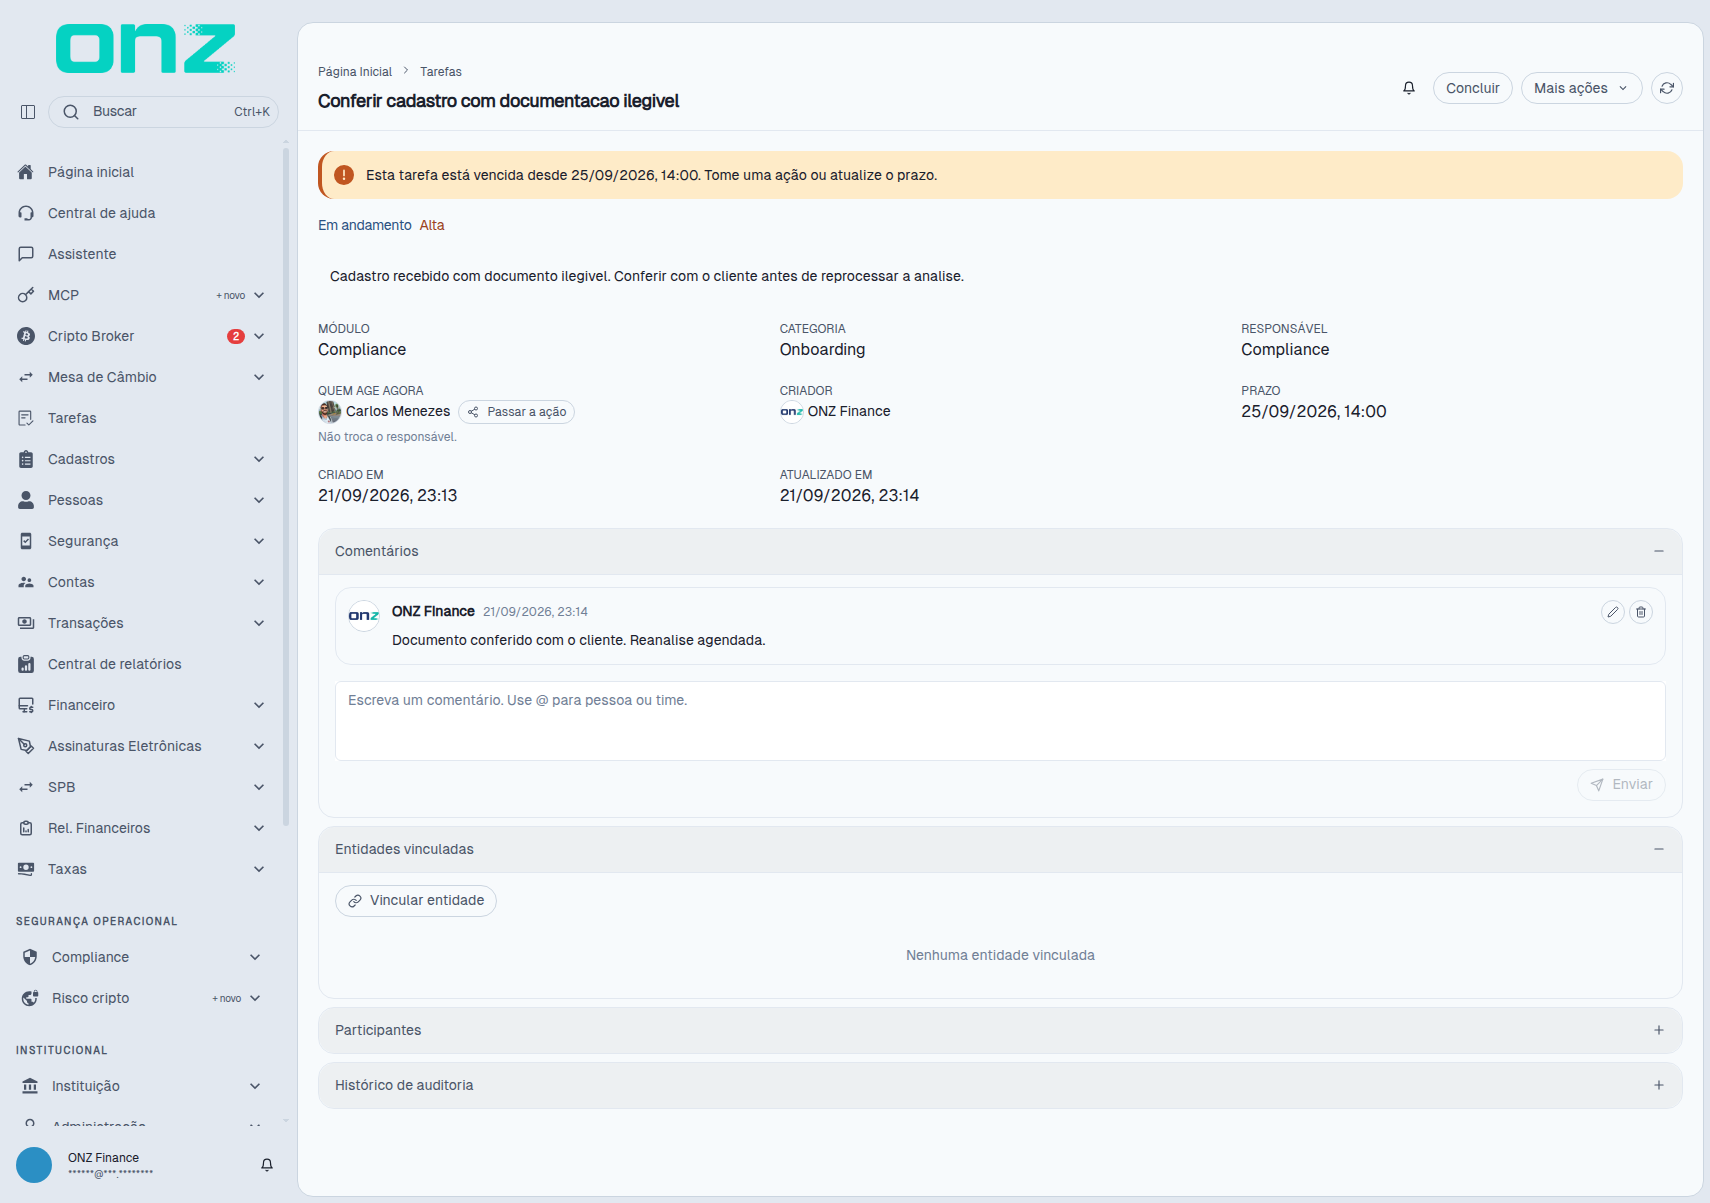Viewport: 1710px width, 1203px height.
Task: Expand the Histórico de auditoria section
Action: [1658, 1085]
